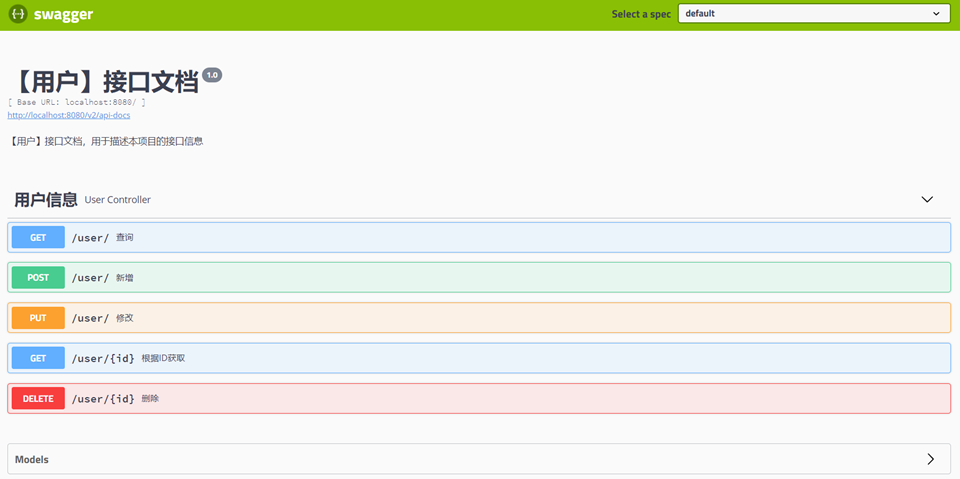Click the red DELETE method badge
This screenshot has width=960, height=479.
(x=38, y=399)
